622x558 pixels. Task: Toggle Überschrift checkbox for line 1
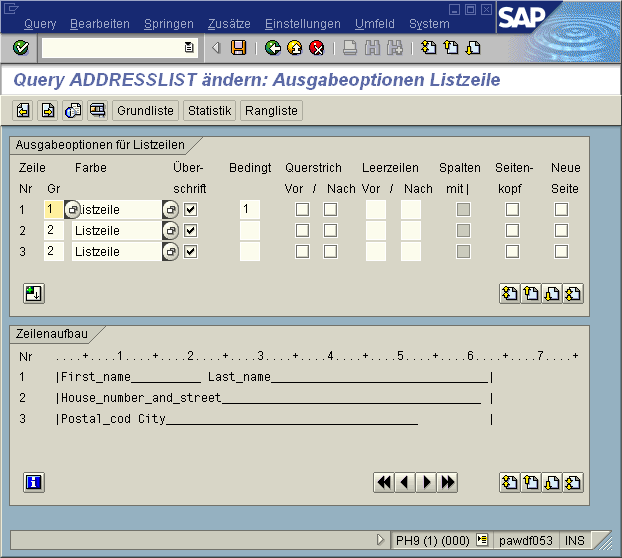191,209
